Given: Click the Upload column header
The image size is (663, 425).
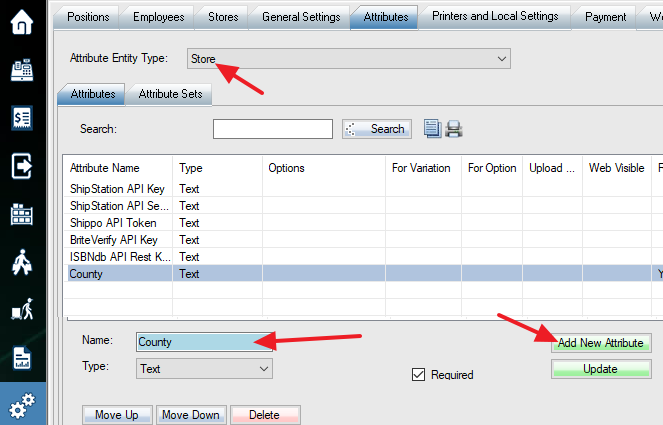Looking at the screenshot, I should point(552,168).
